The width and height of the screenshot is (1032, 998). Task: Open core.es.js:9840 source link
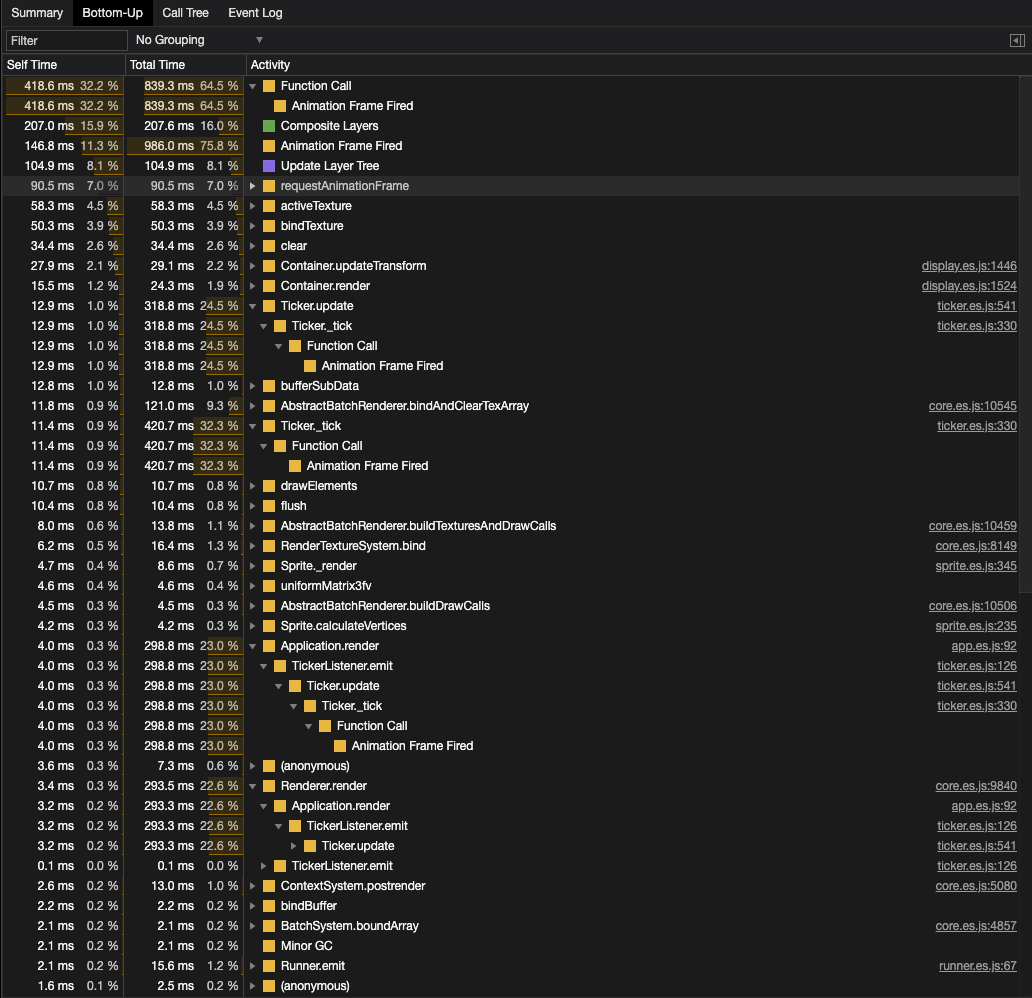976,785
